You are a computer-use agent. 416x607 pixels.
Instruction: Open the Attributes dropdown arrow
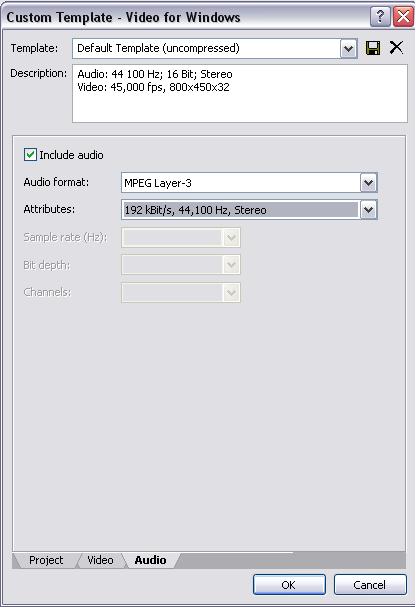pyautogui.click(x=368, y=210)
